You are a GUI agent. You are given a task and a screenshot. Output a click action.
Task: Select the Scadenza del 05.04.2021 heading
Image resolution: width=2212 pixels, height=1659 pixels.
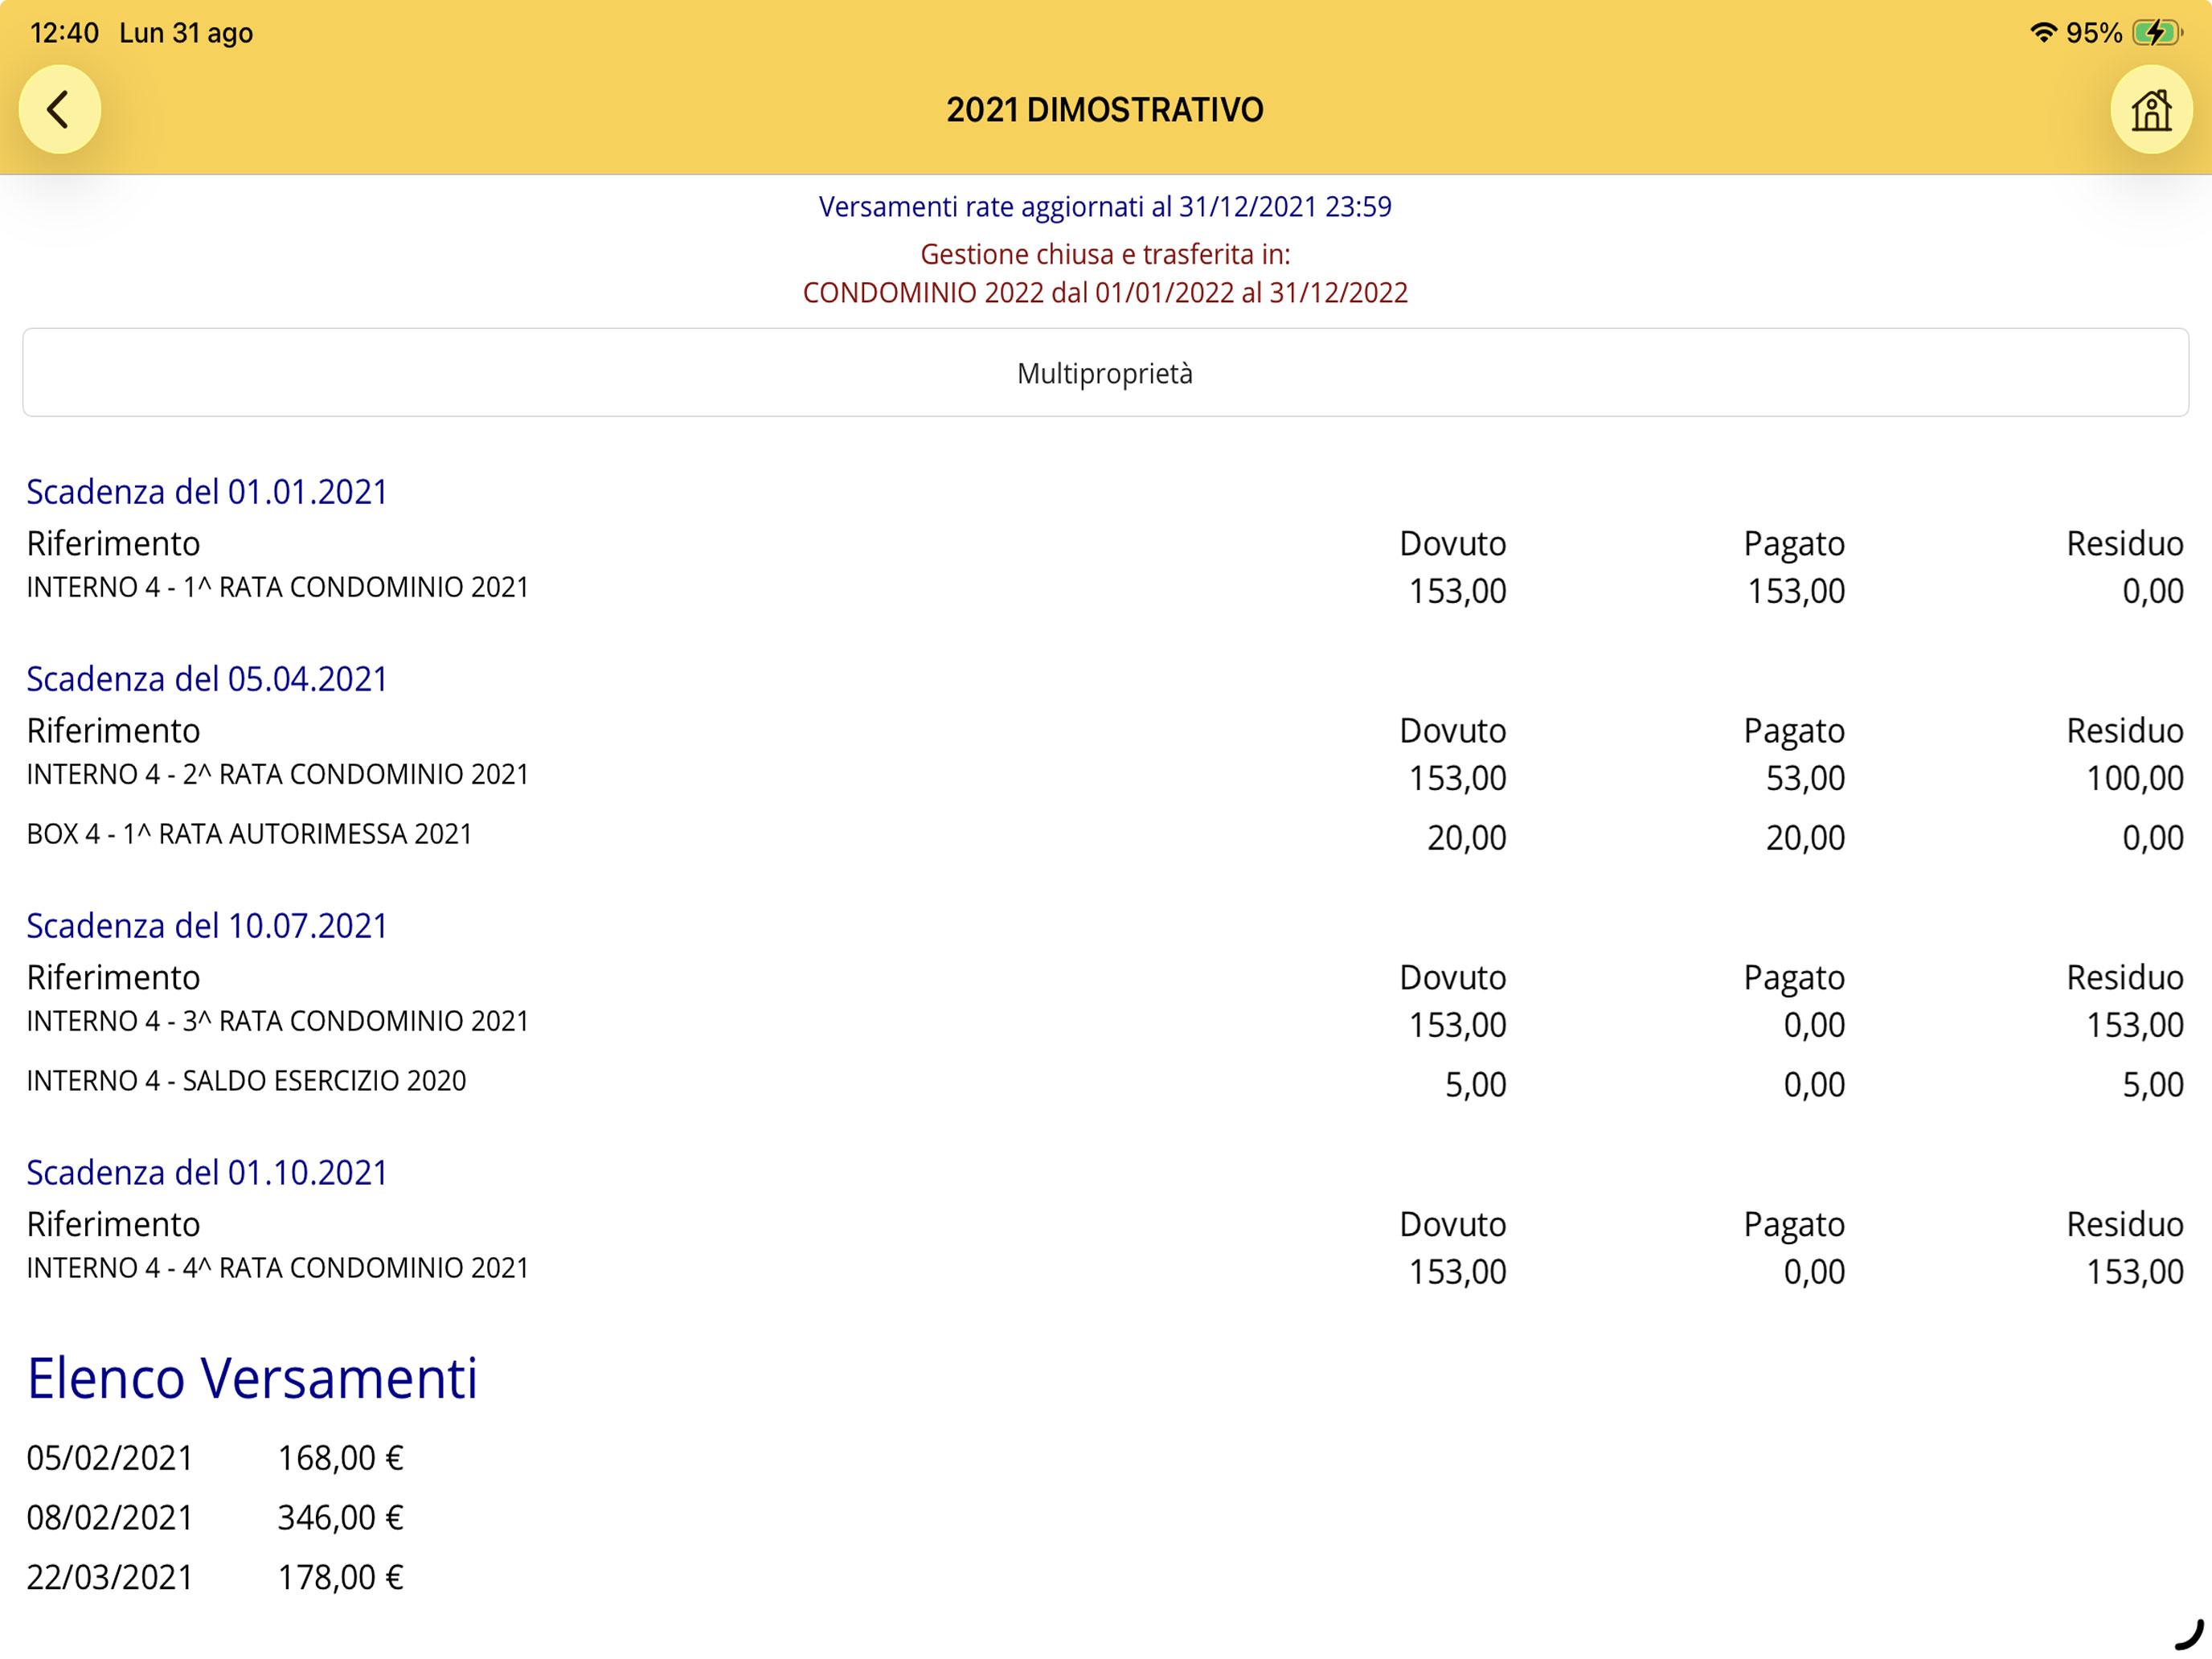pyautogui.click(x=206, y=679)
